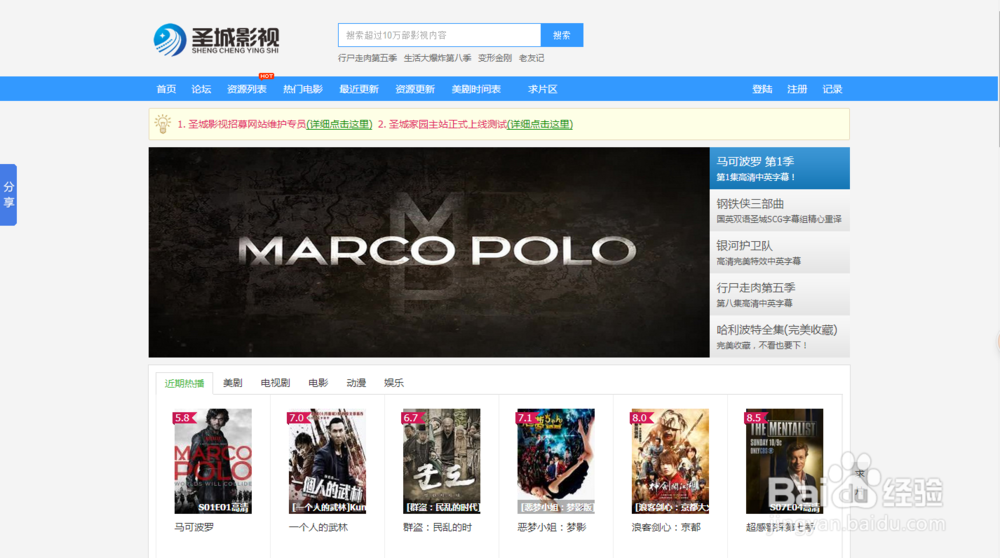Open the 马可波罗 poster thumbnail
Viewport: 1000px width, 558px height.
[x=213, y=461]
